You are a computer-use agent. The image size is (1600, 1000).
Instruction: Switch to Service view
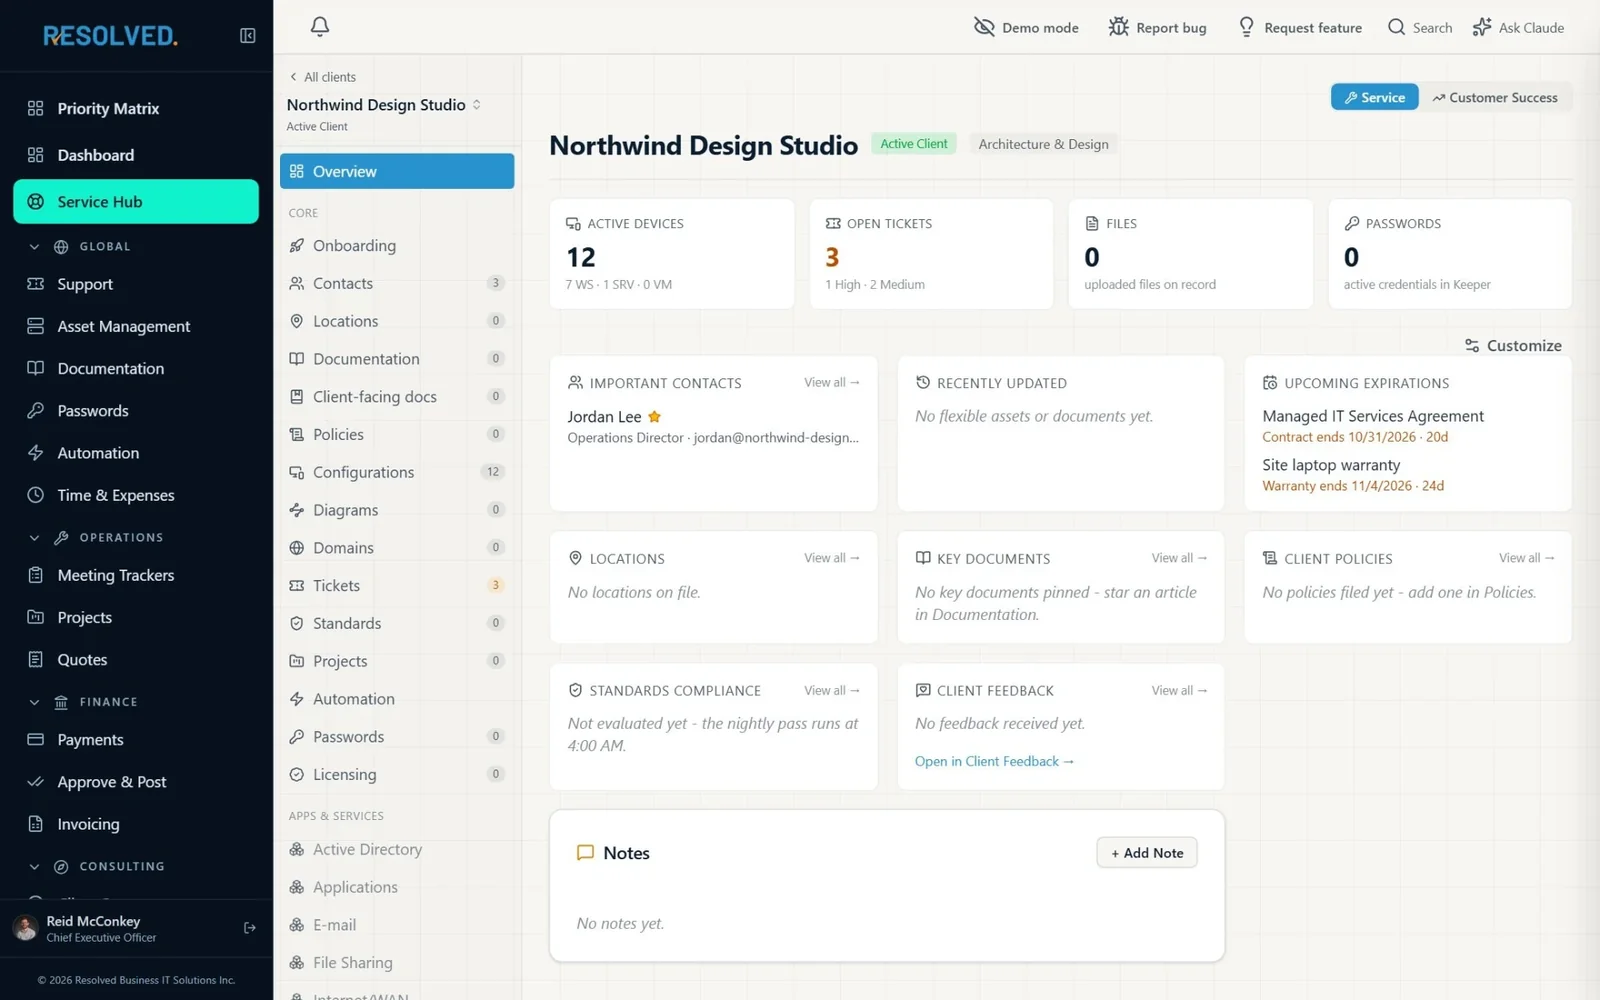coord(1375,97)
